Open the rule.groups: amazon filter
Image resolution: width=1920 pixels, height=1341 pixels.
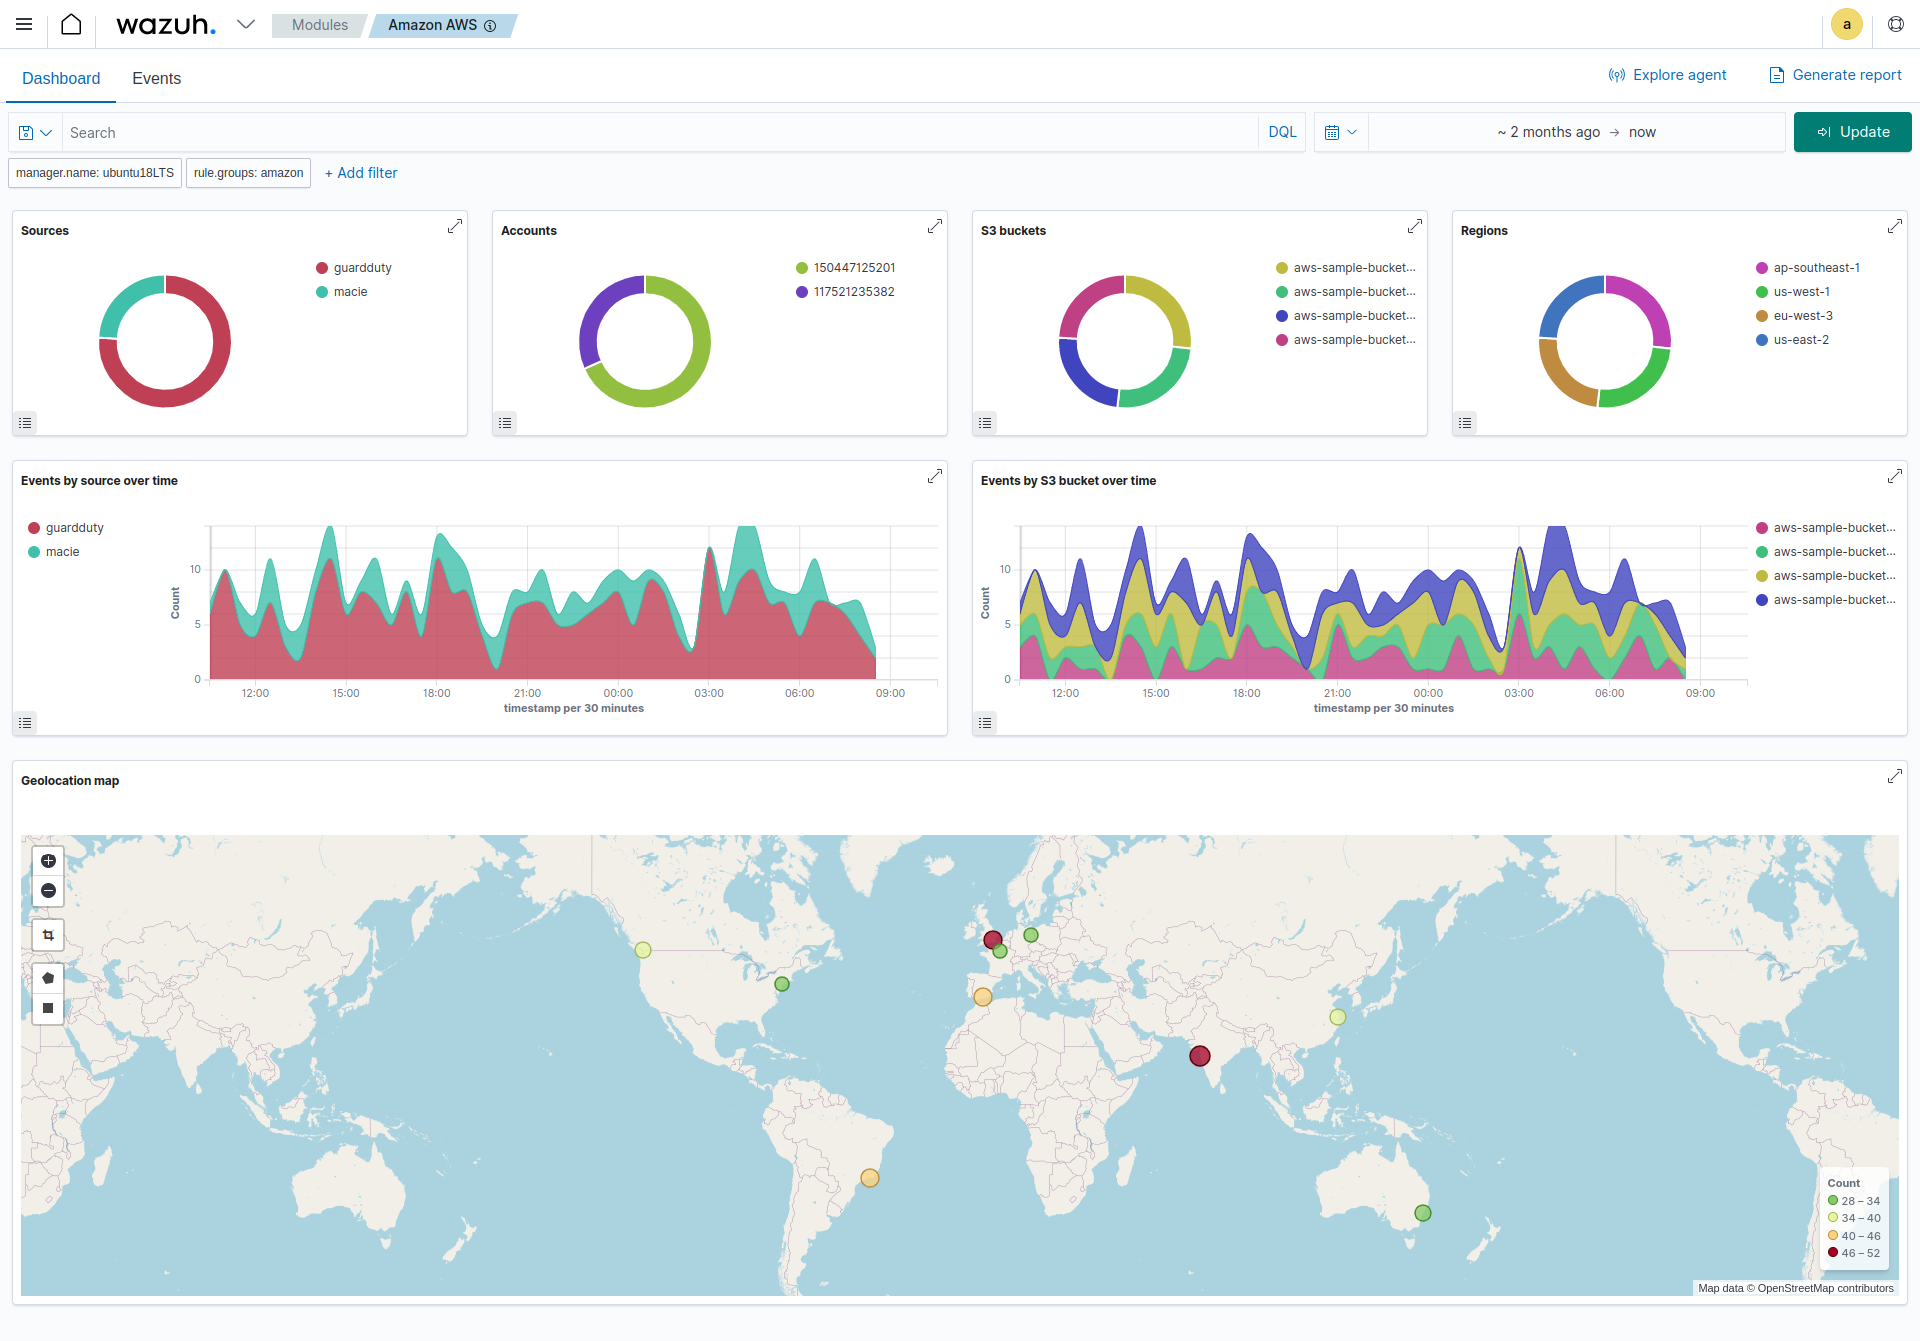tap(248, 173)
